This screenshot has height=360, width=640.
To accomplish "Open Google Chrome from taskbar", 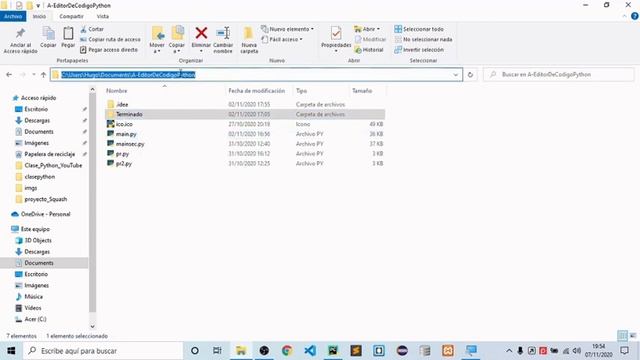I will 287,351.
